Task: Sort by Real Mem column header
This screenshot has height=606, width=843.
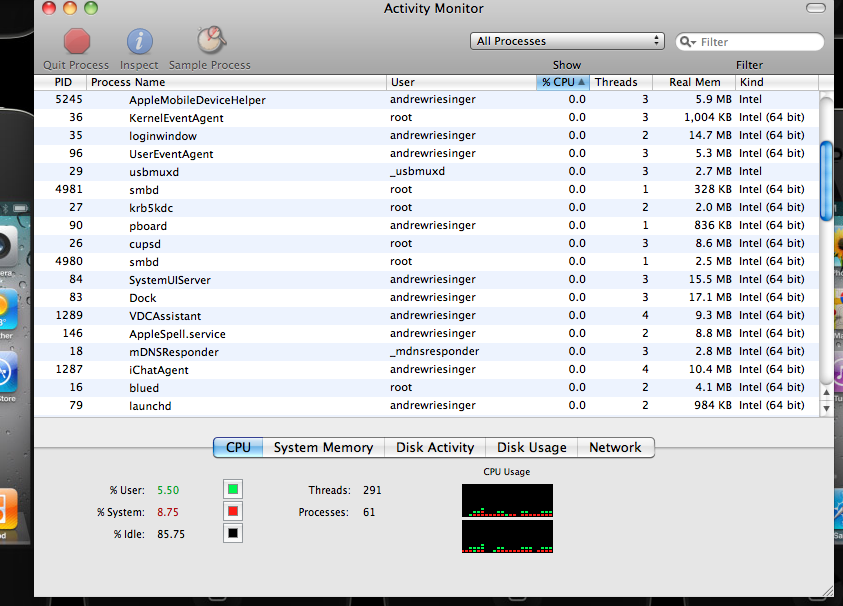Action: click(x=694, y=82)
